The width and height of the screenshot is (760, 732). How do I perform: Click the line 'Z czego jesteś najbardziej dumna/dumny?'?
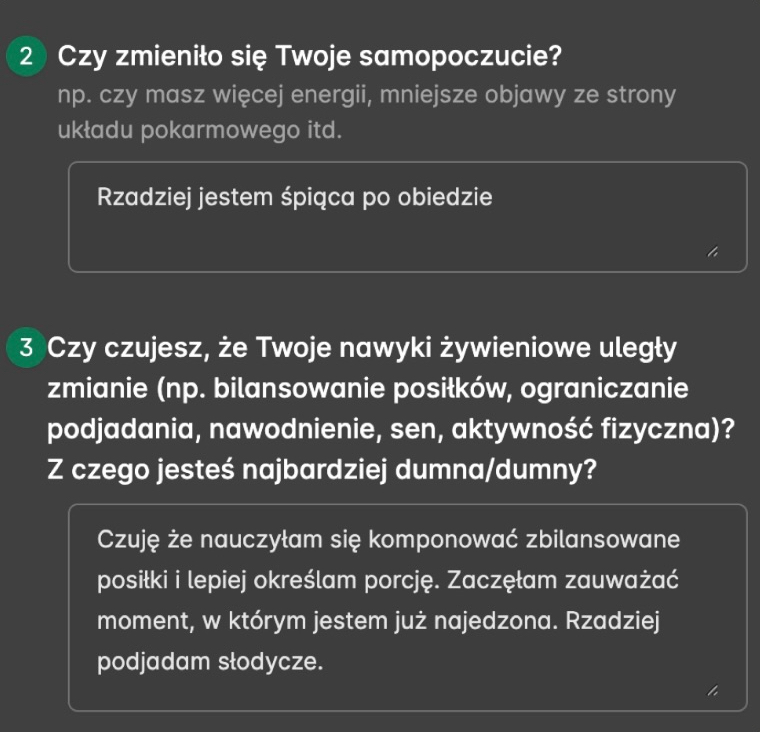pos(322,467)
